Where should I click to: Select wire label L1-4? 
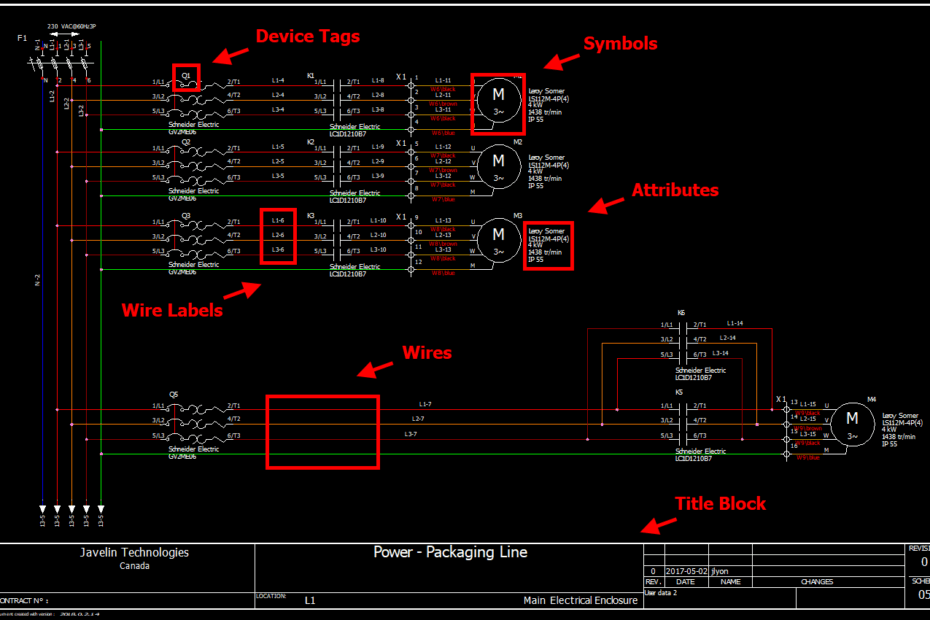coord(278,80)
